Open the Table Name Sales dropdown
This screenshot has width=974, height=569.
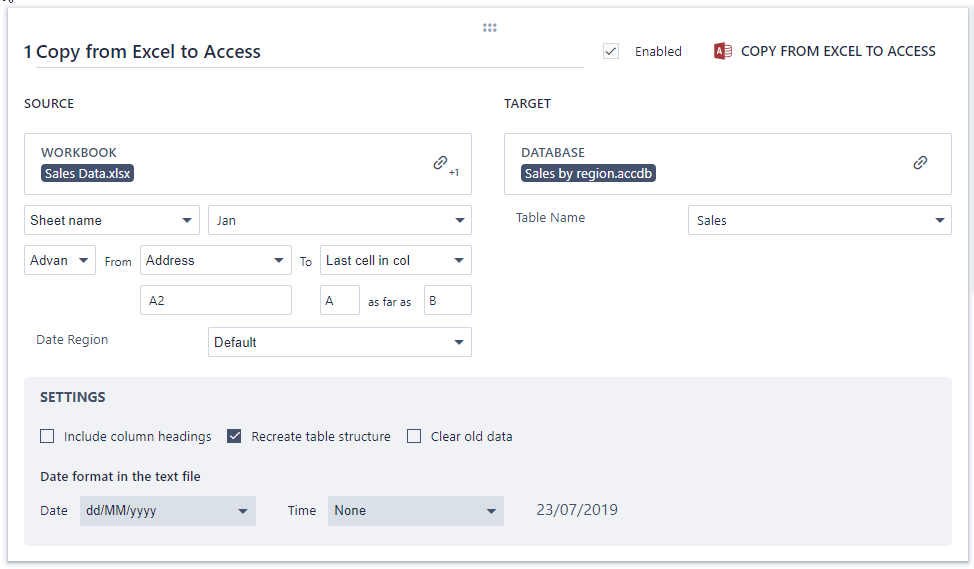point(819,220)
